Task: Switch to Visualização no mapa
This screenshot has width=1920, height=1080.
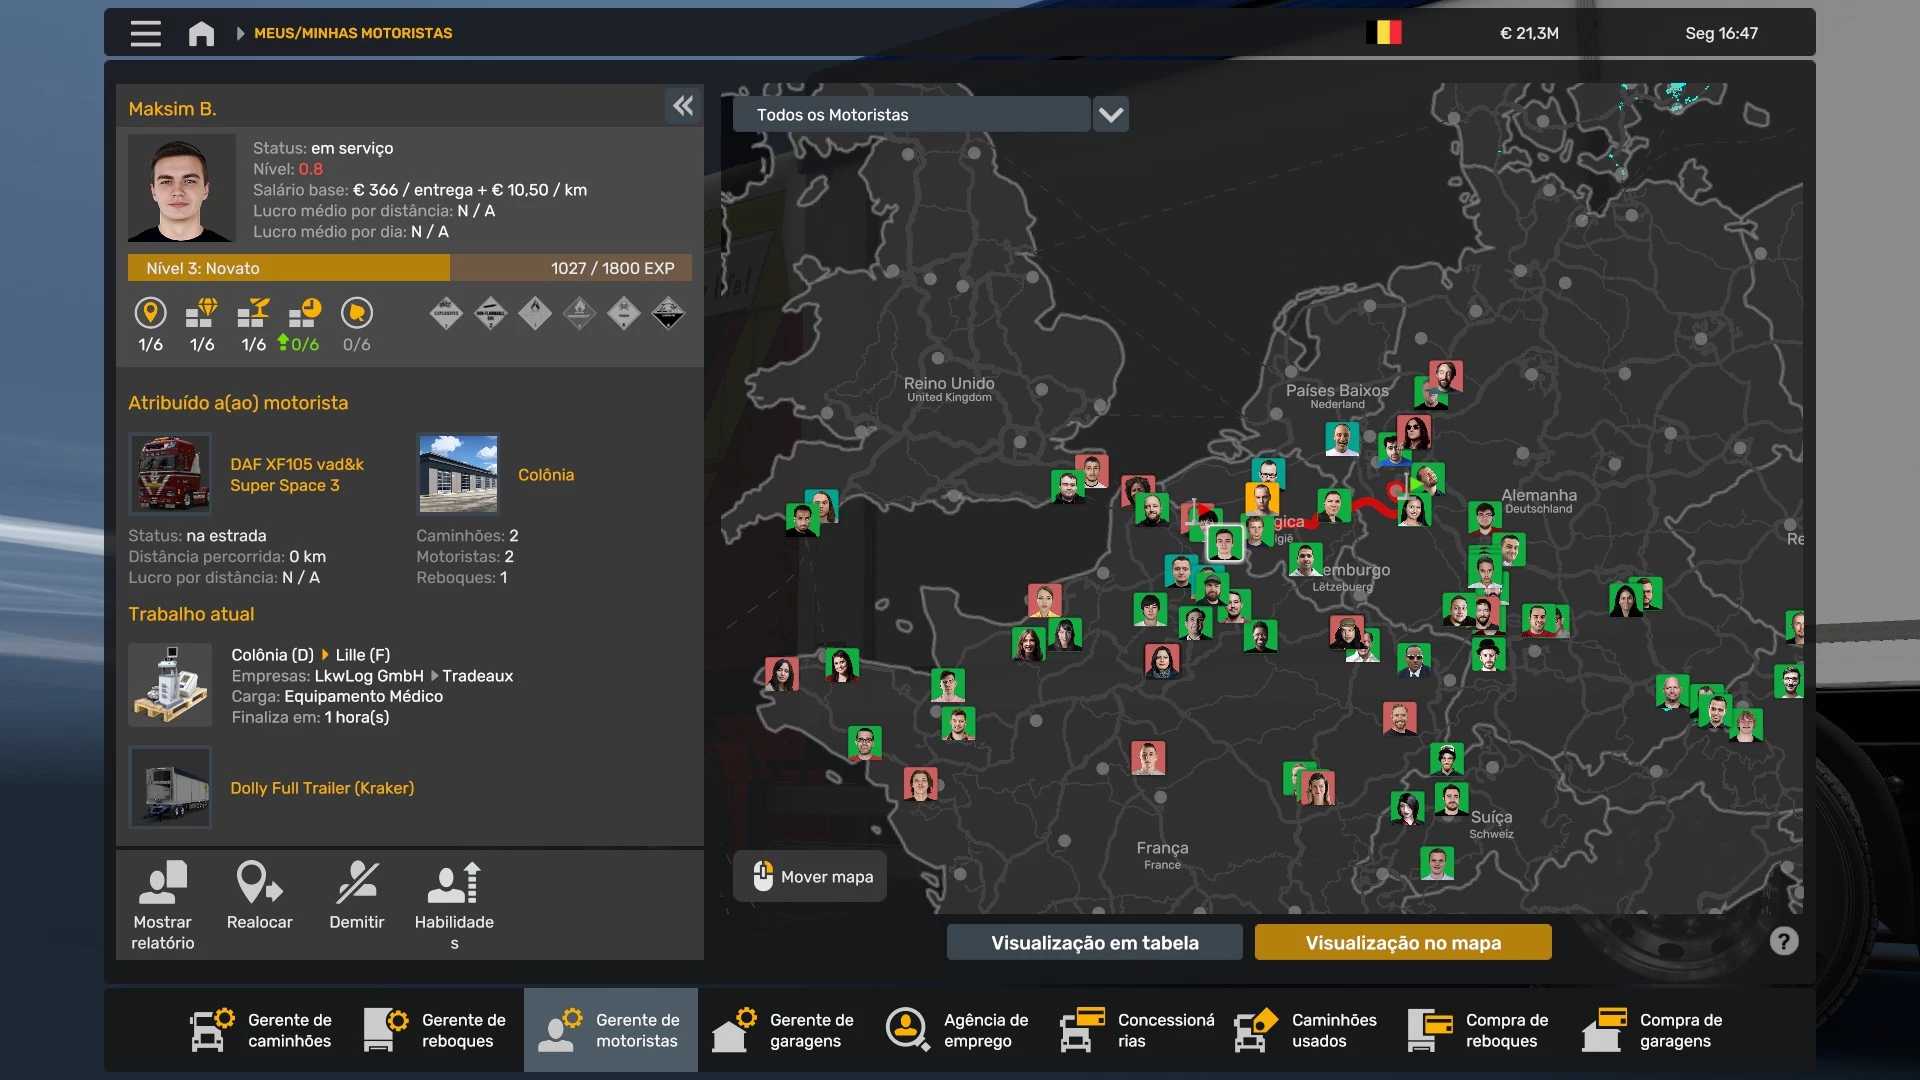Action: pyautogui.click(x=1402, y=942)
